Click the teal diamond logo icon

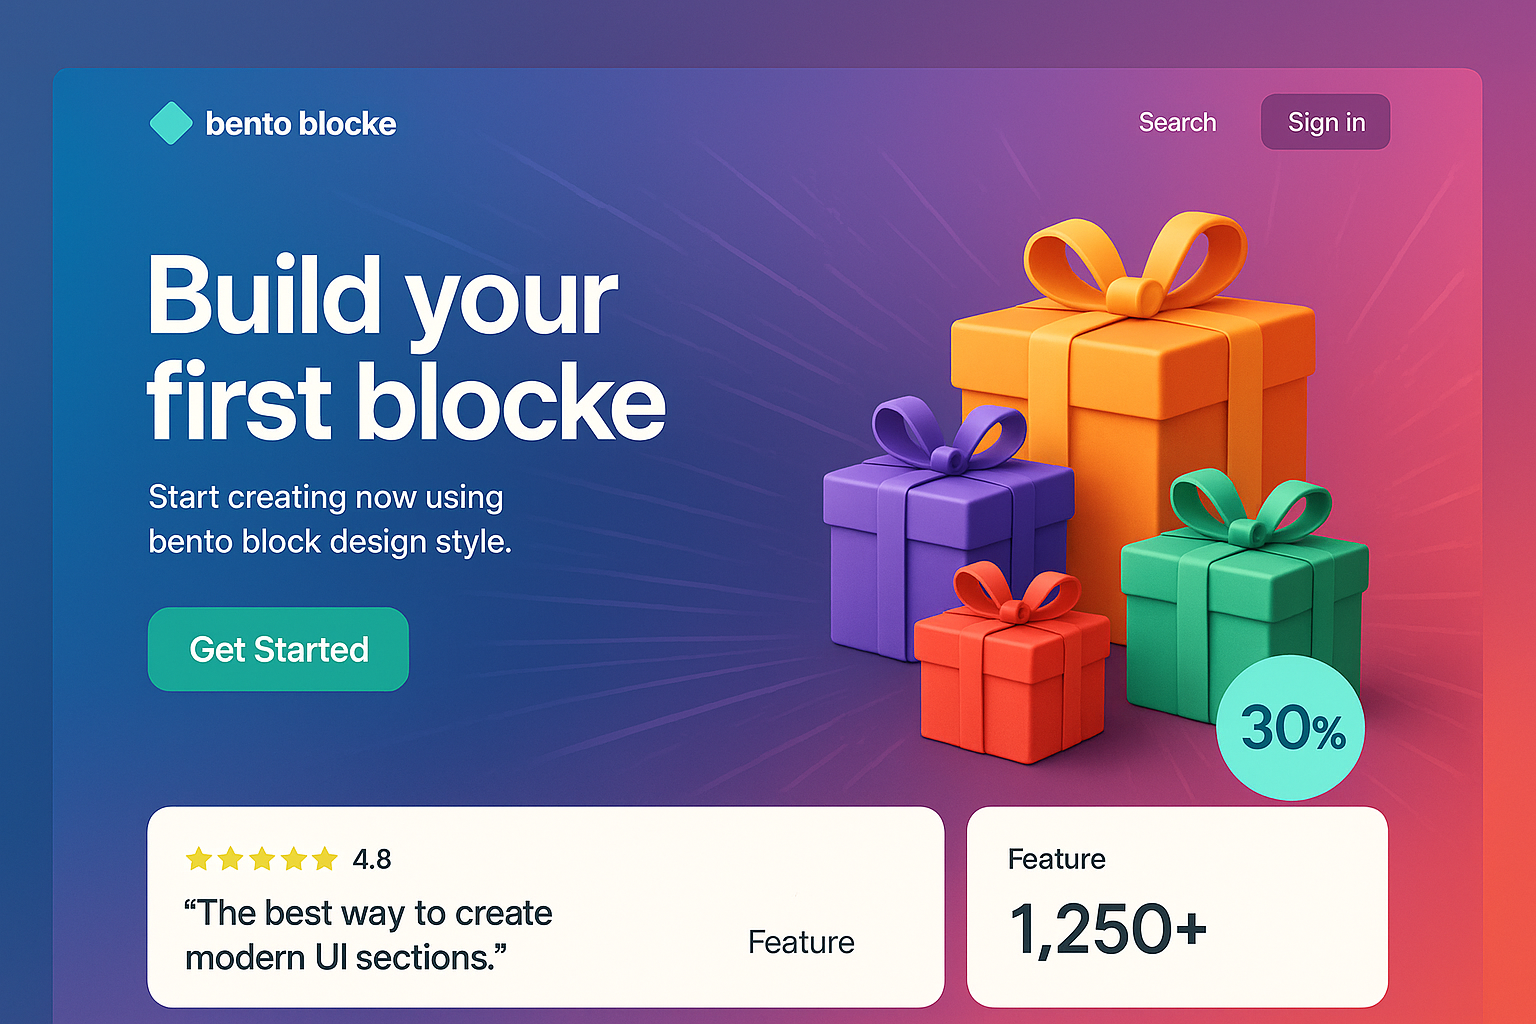tap(171, 123)
